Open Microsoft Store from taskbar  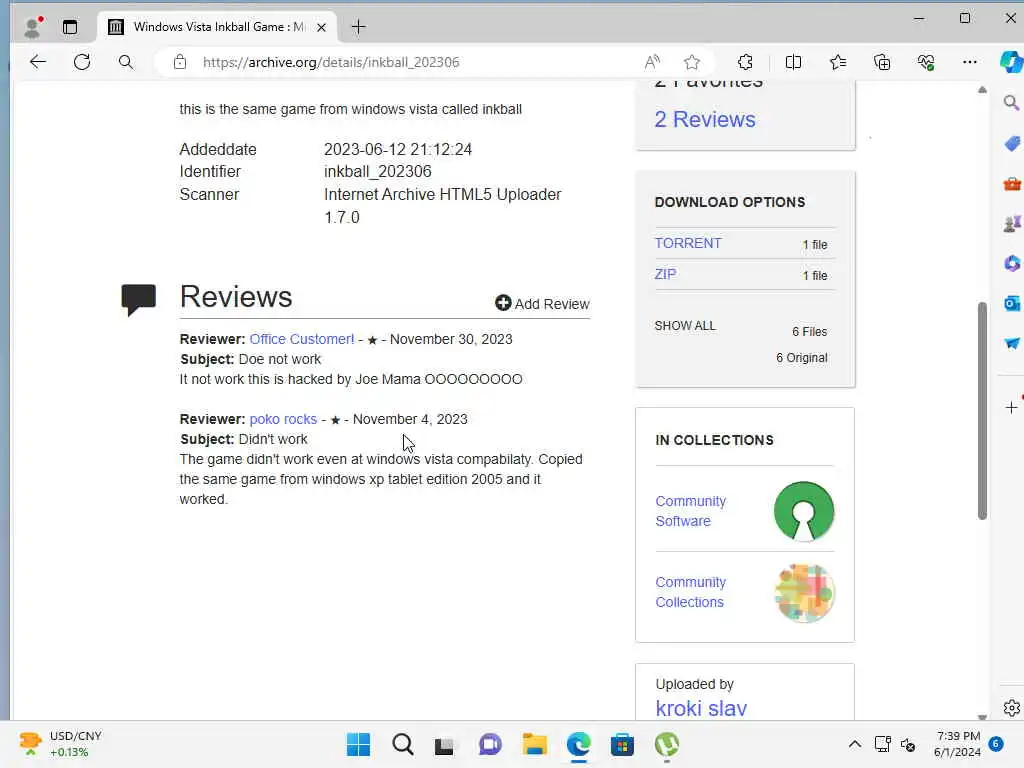click(622, 744)
